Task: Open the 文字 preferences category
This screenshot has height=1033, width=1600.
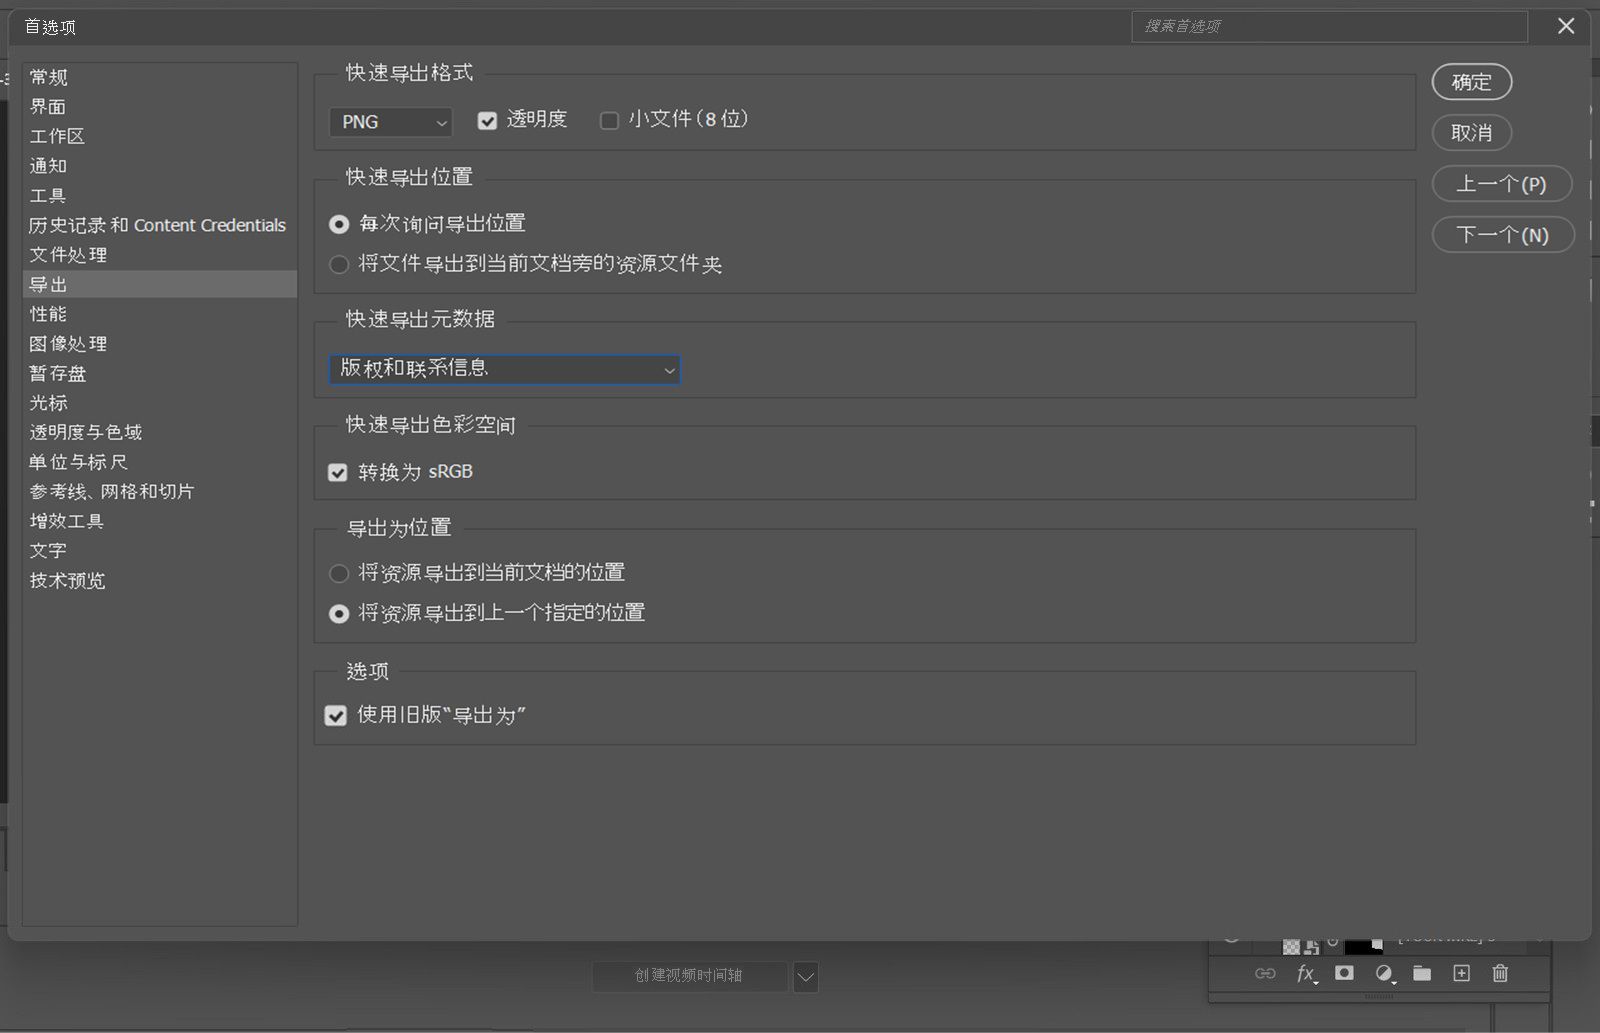Action: tap(160, 550)
